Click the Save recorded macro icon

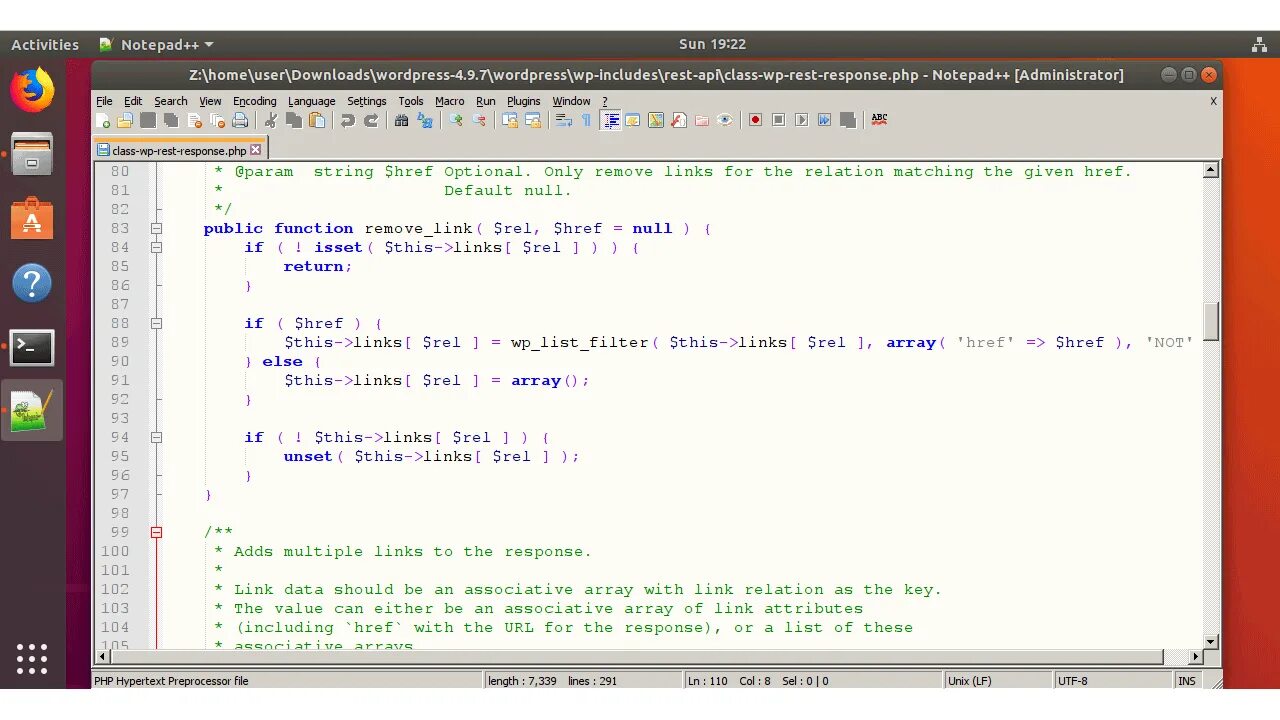pyautogui.click(x=848, y=120)
